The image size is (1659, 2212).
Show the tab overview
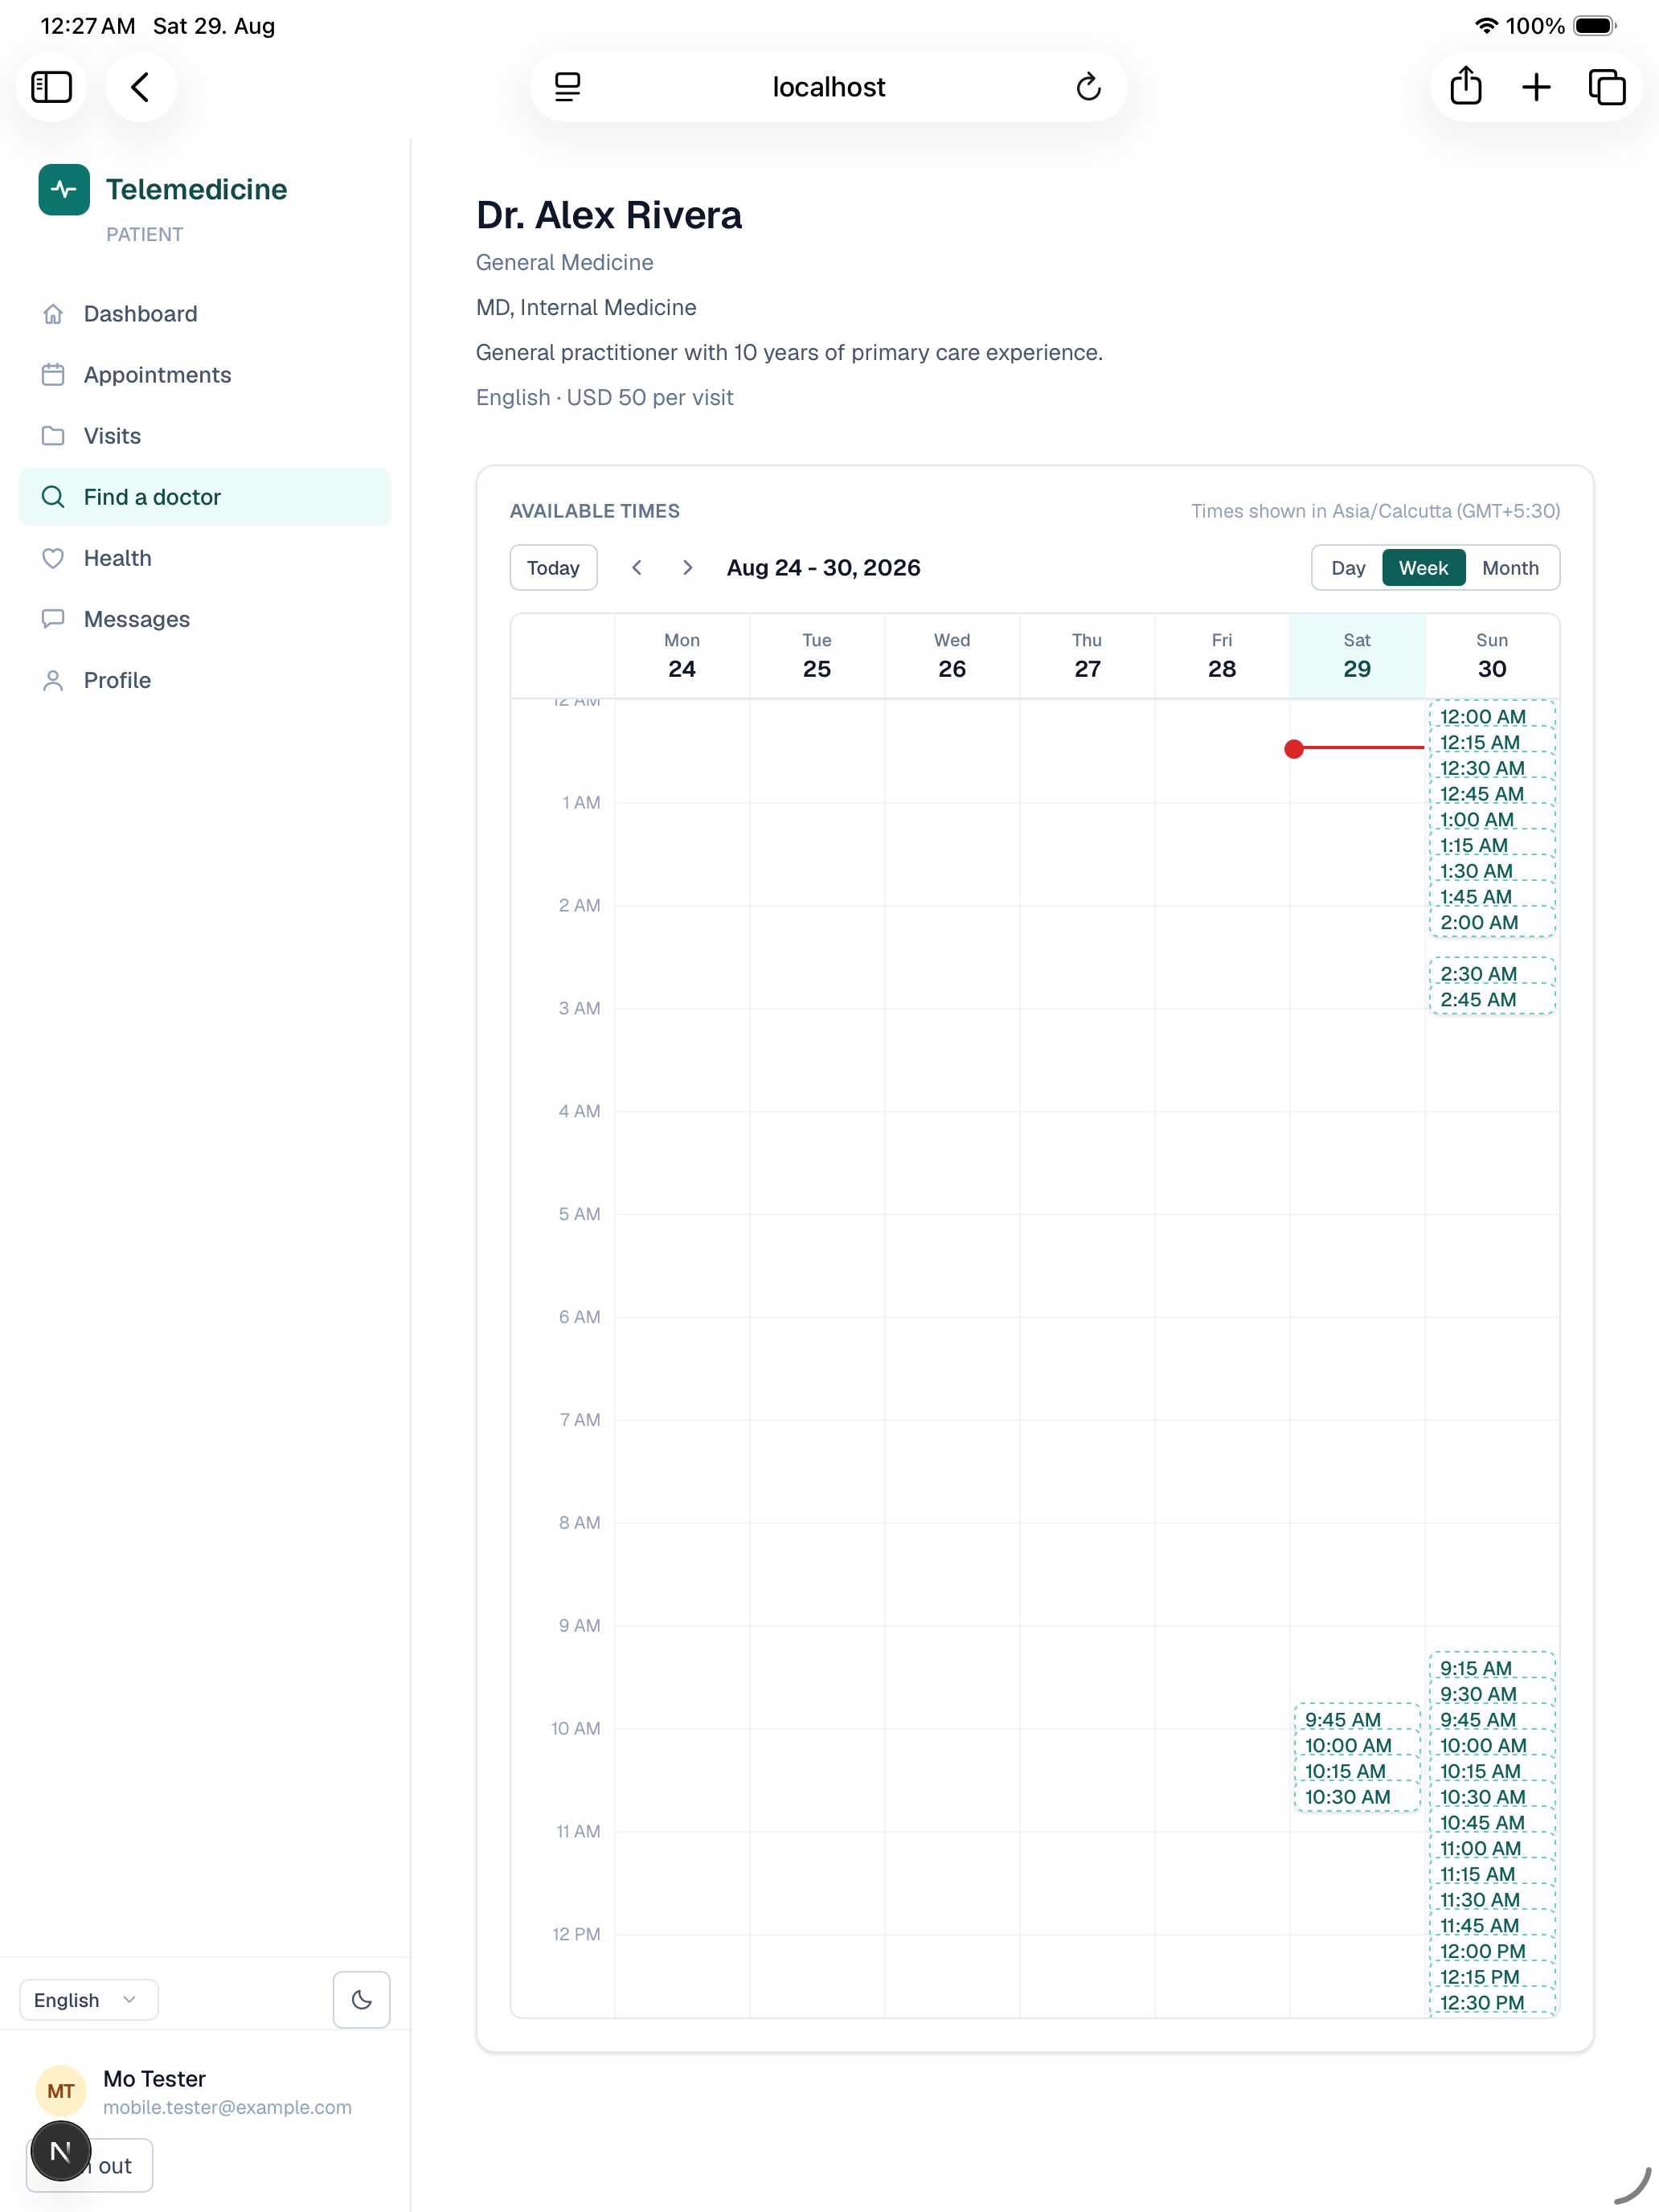click(x=1607, y=87)
